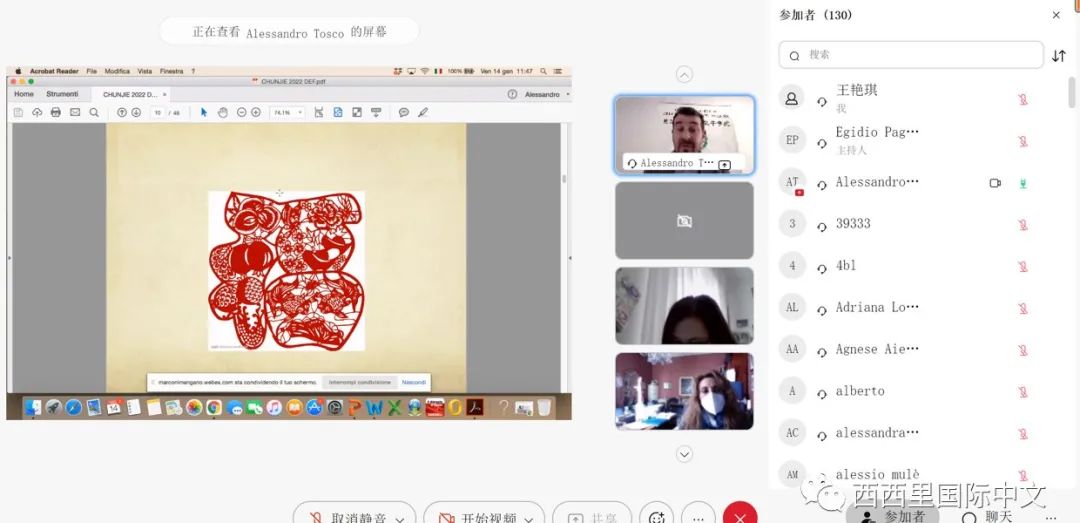Click the cloud upload icon in Acrobat toolbar
The width and height of the screenshot is (1080, 523).
pyautogui.click(x=37, y=112)
